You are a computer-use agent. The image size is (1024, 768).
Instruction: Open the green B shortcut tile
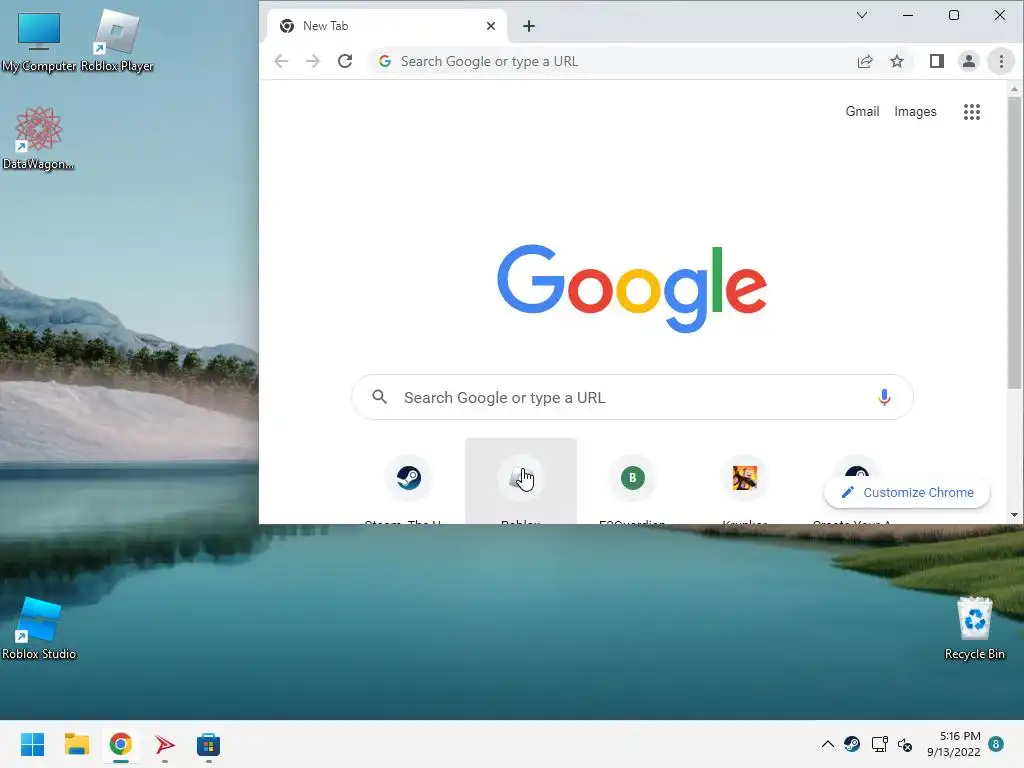[632, 482]
